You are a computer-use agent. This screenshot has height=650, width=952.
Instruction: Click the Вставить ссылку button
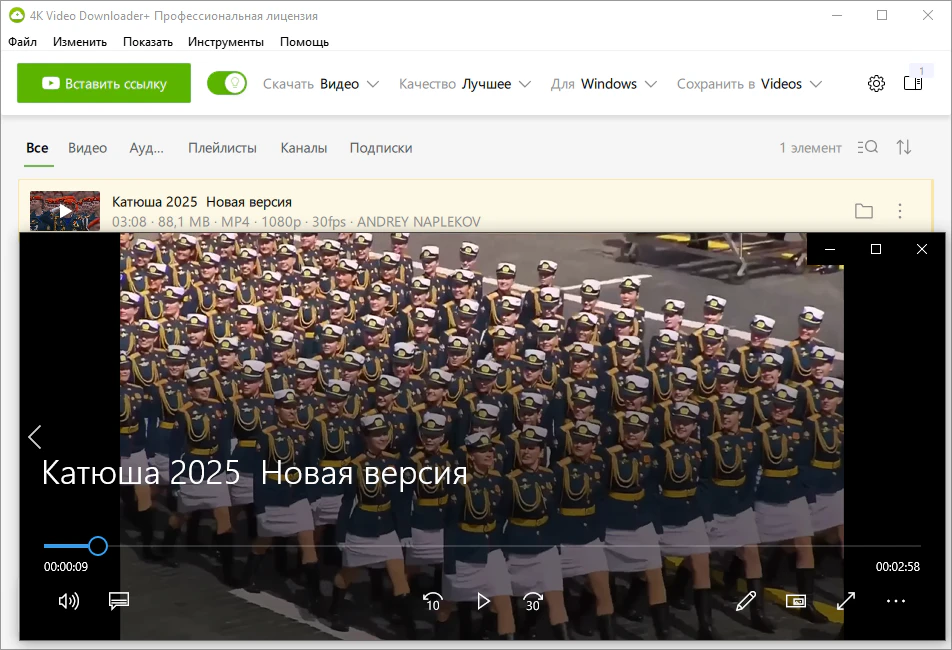click(104, 83)
